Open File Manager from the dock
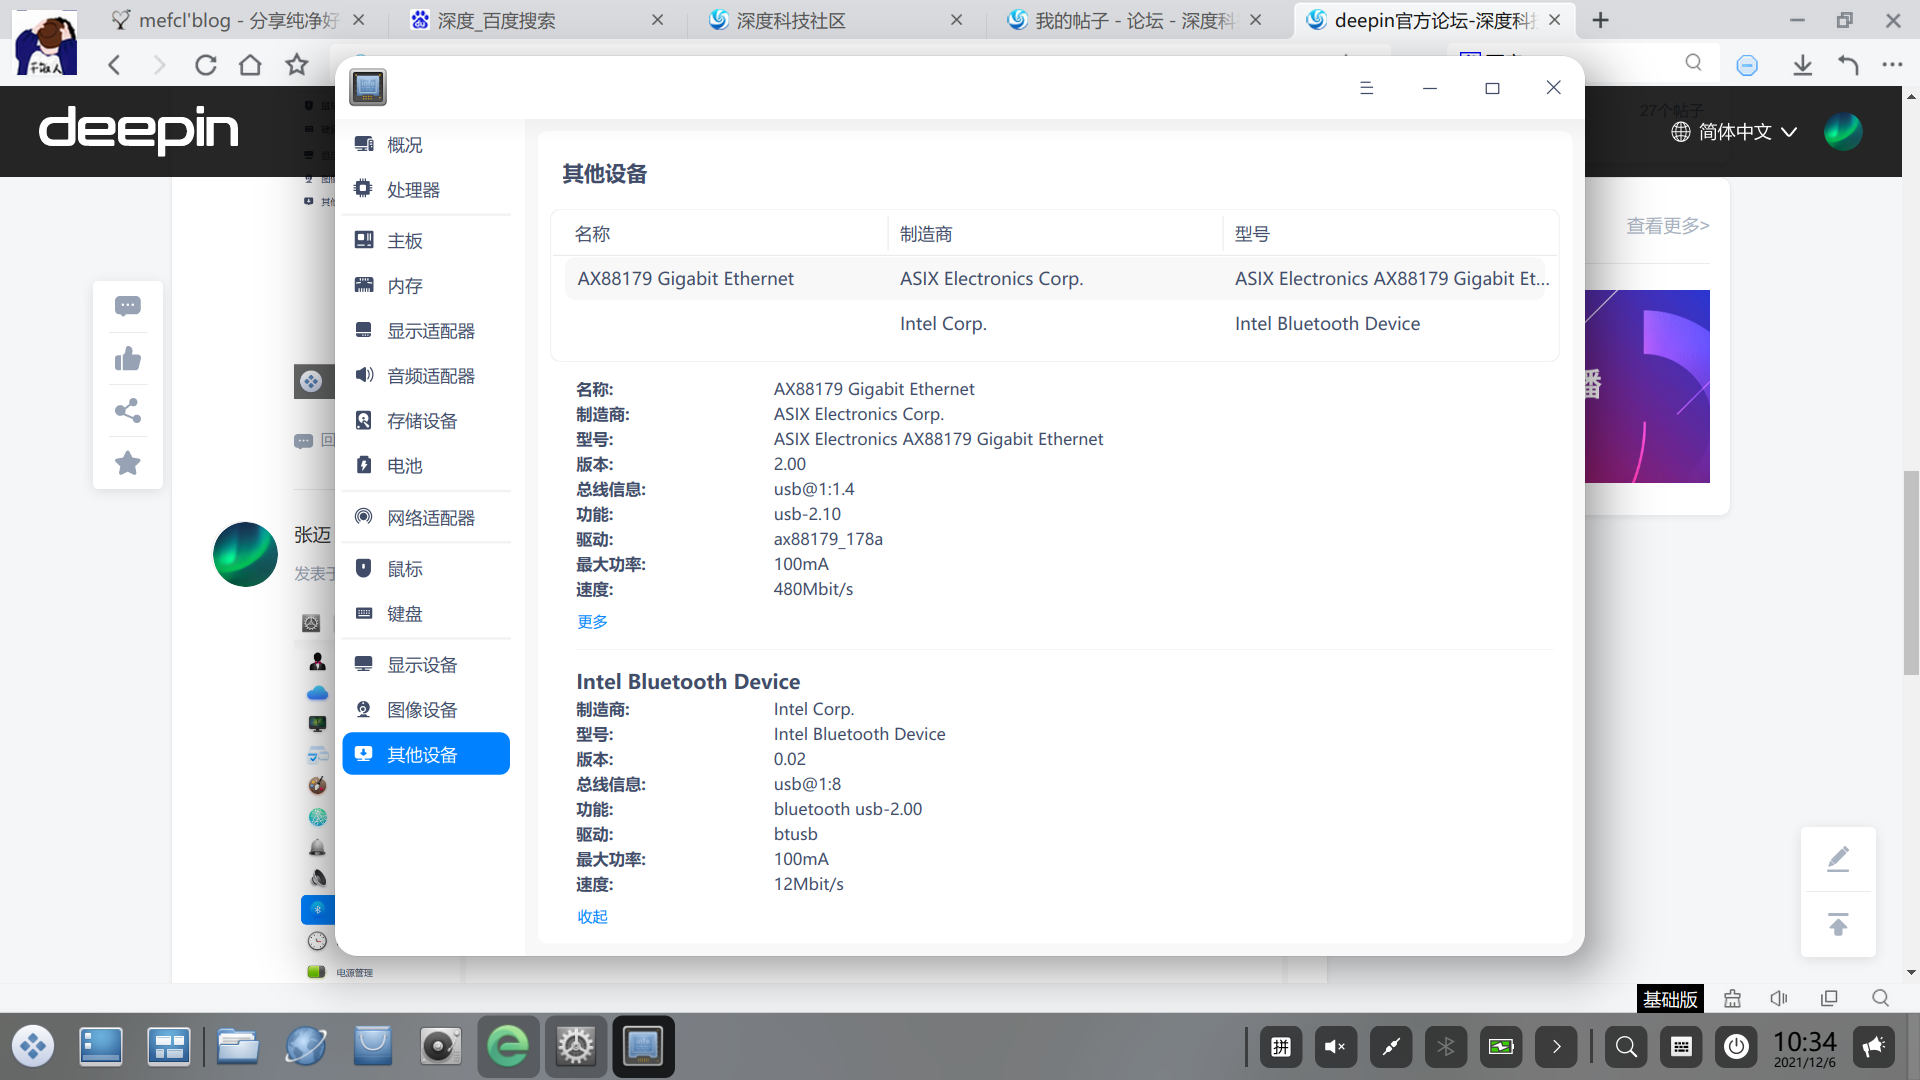The height and width of the screenshot is (1080, 1920). pyautogui.click(x=237, y=1046)
